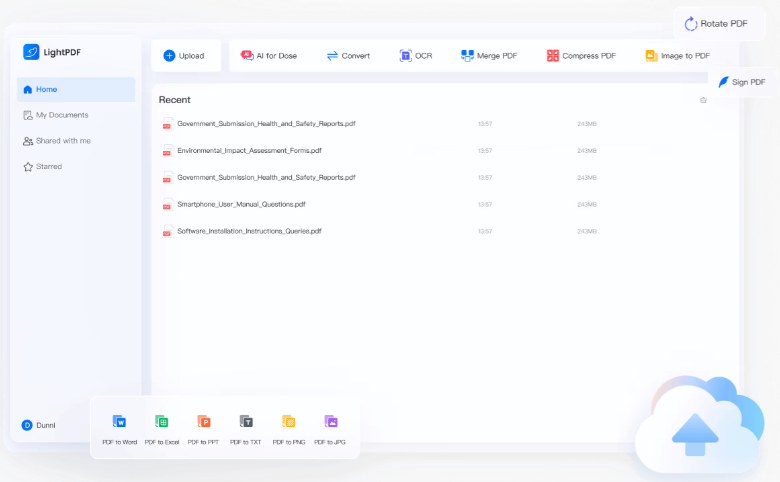Go to the Home section

(x=76, y=90)
